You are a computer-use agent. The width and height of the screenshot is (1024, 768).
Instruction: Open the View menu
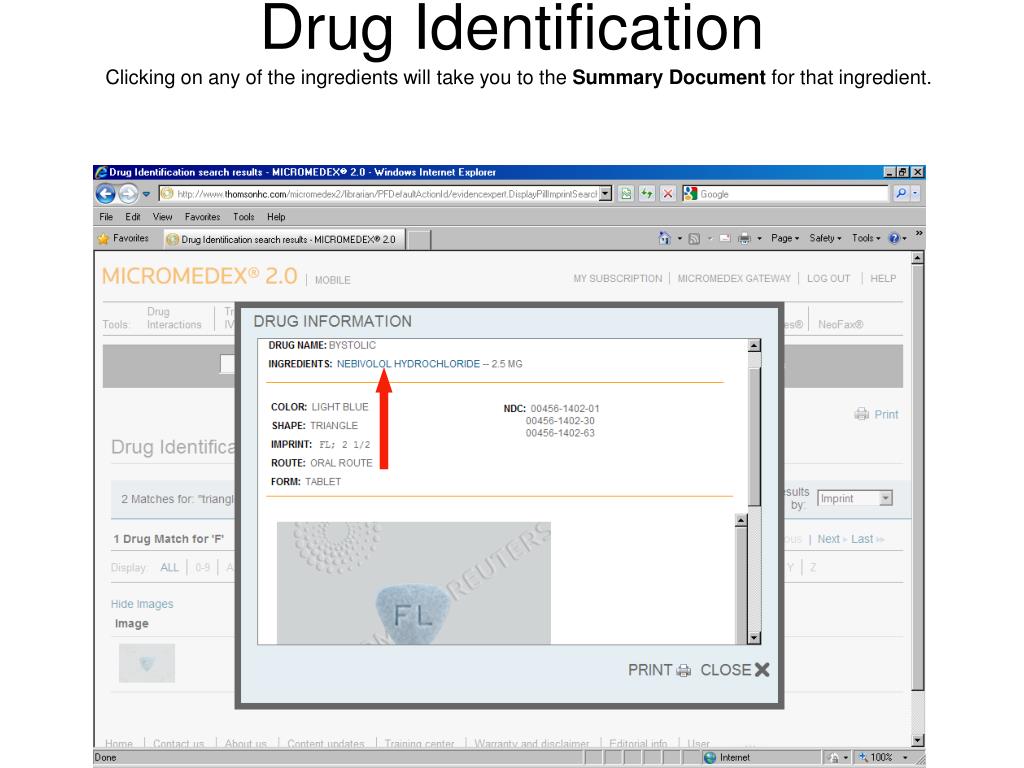[162, 217]
